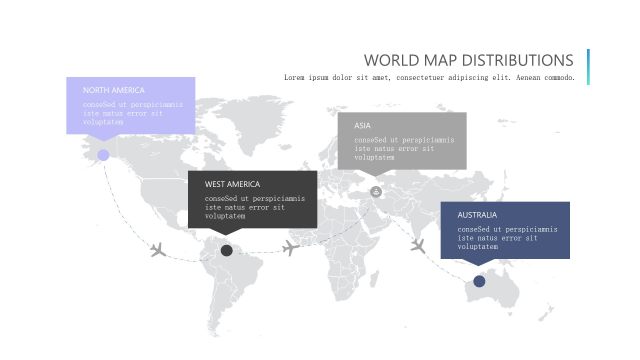Click the airplane icon near India
Viewport: 640px width, 360px height.
click(418, 246)
